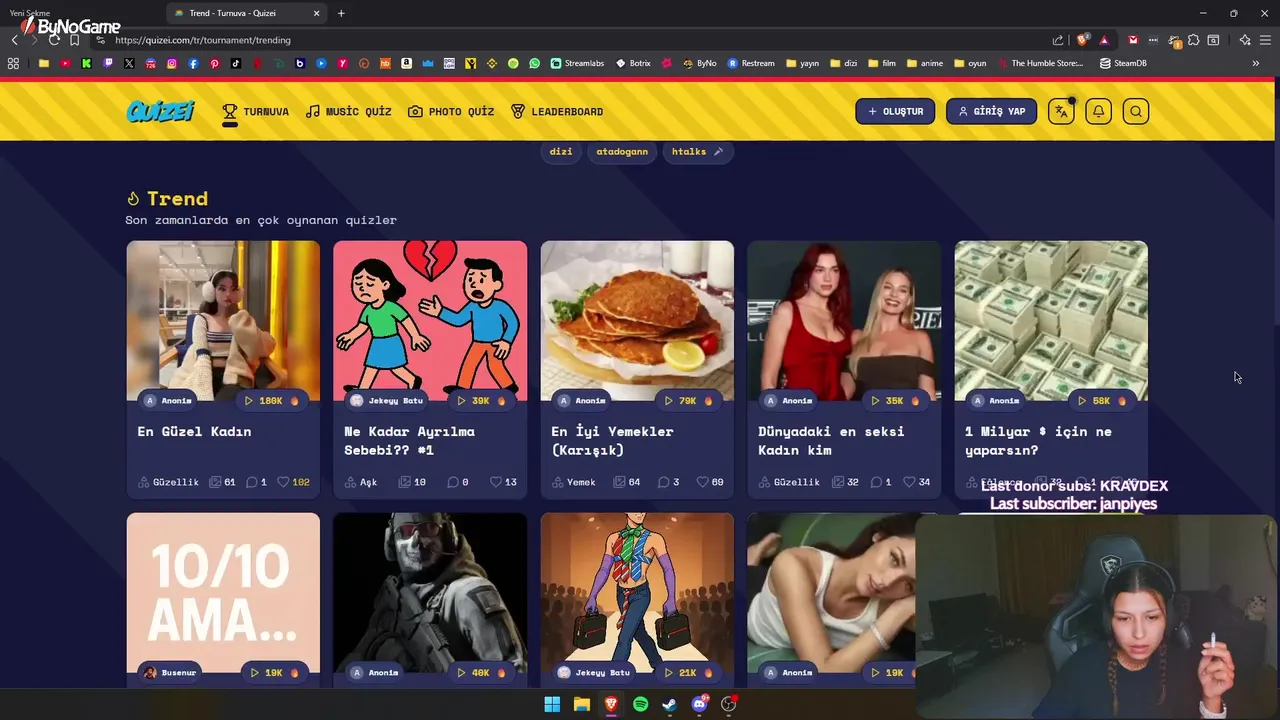Open the Instagram bookmark icon
The height and width of the screenshot is (720, 1280).
coord(172,63)
